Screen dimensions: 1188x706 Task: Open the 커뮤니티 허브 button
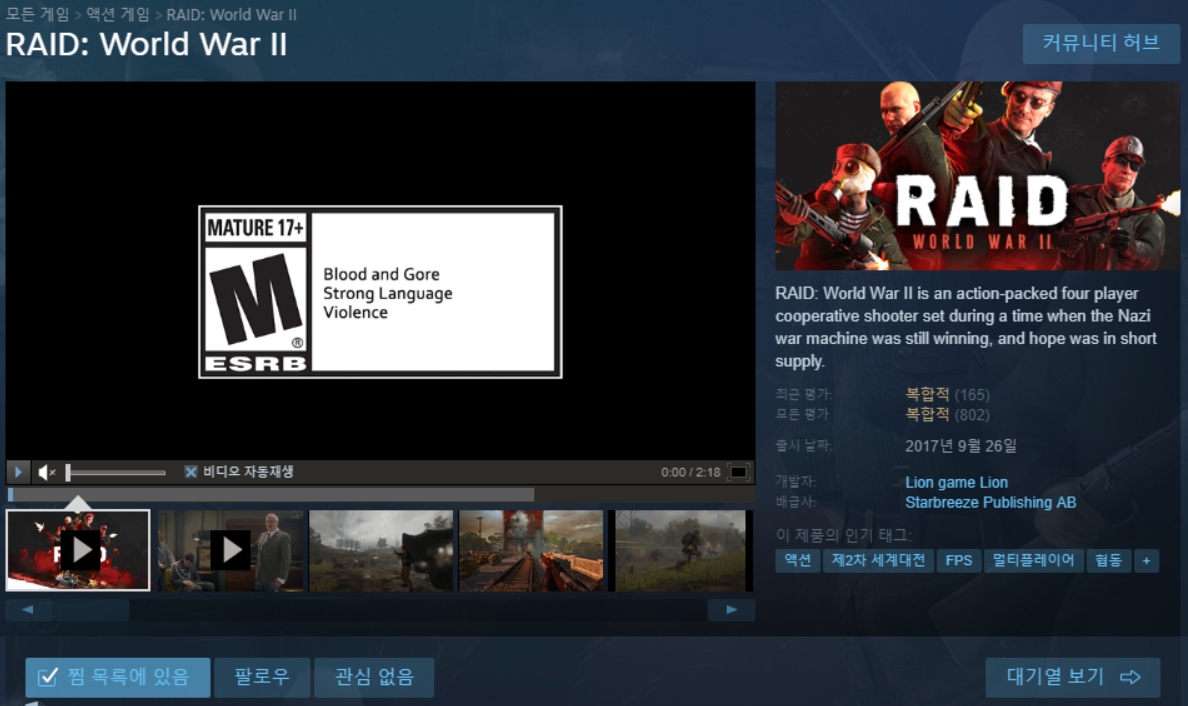click(1101, 43)
